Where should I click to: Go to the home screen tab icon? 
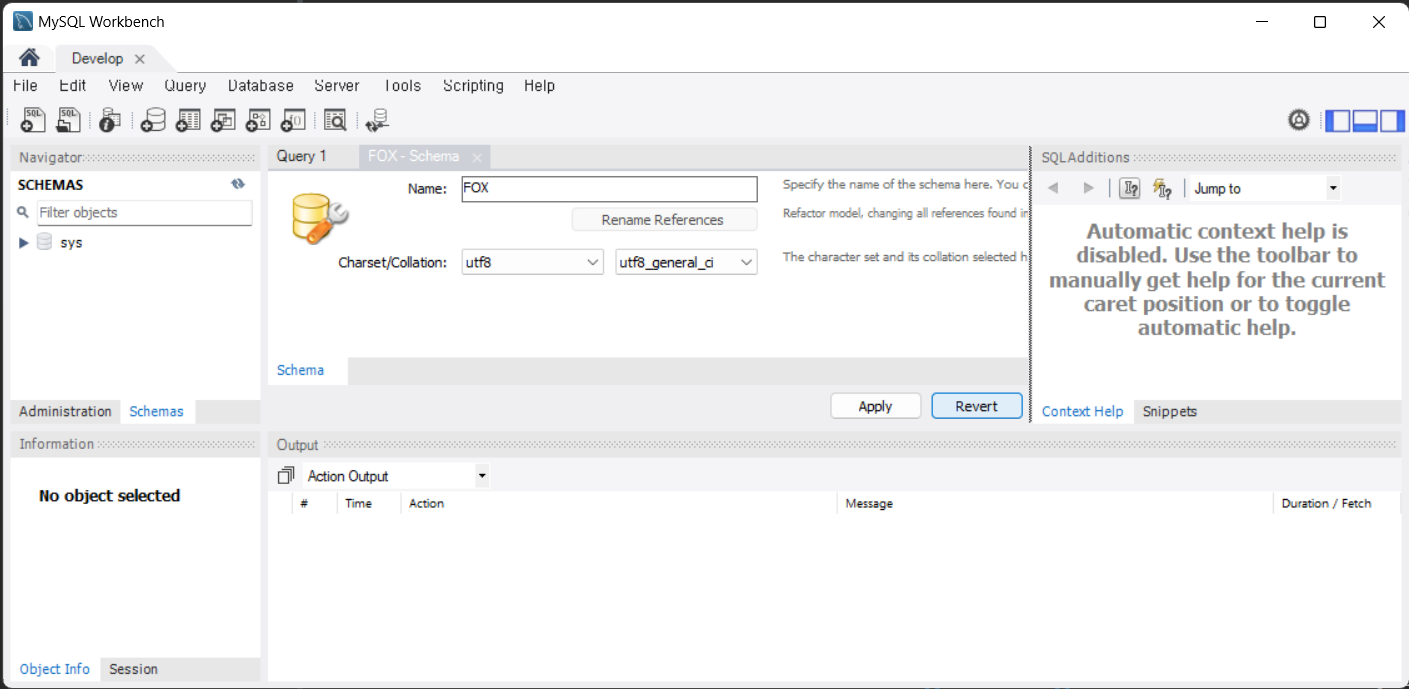pyautogui.click(x=29, y=58)
